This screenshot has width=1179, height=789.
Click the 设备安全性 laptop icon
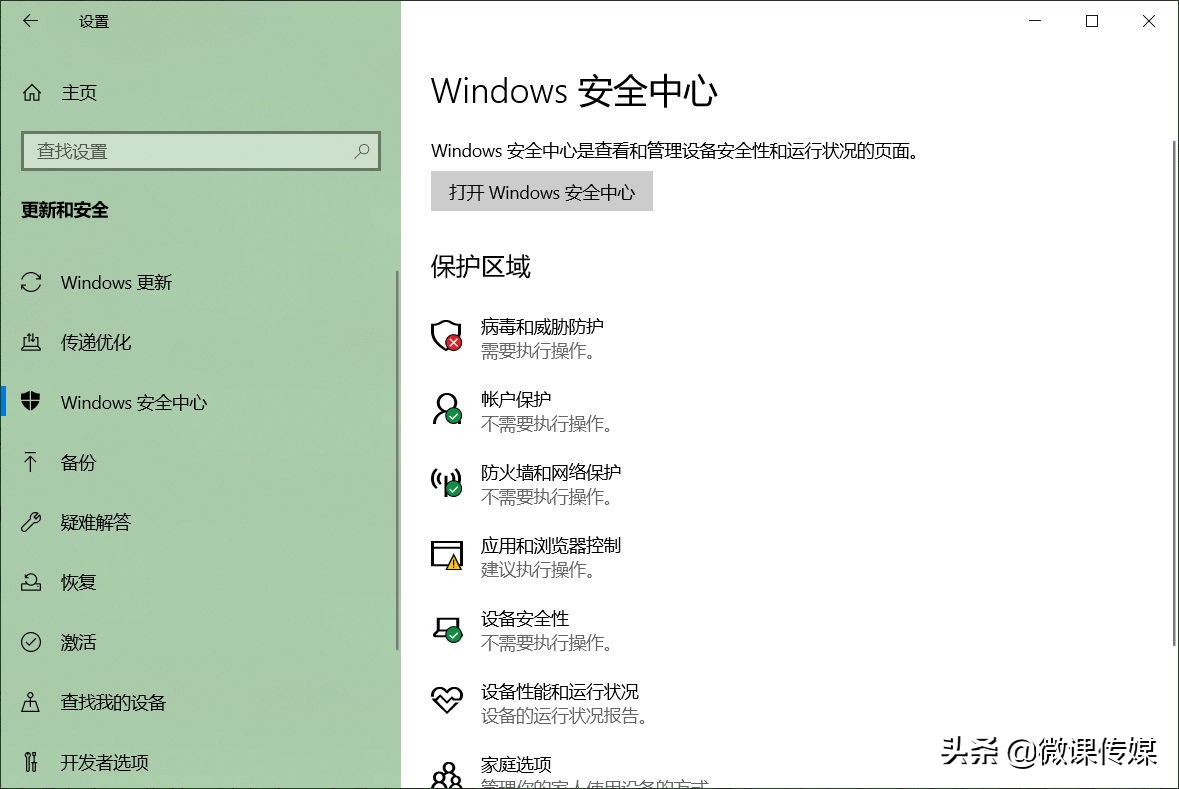click(446, 629)
